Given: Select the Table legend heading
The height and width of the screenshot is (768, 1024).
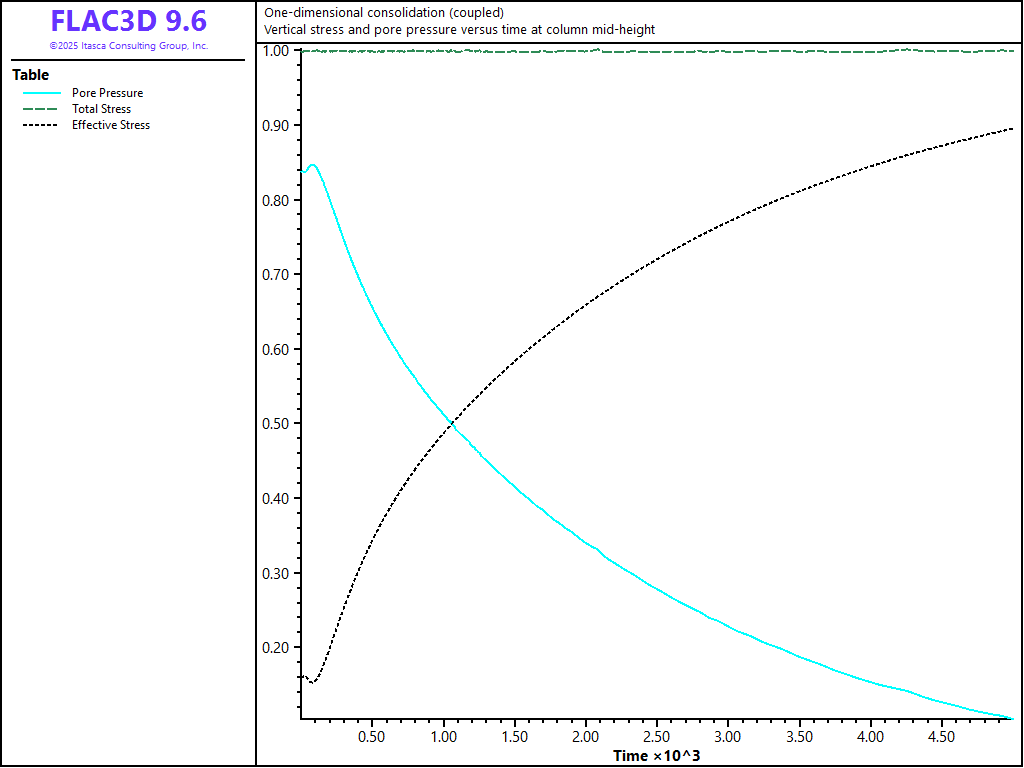Looking at the screenshot, I should click(x=30, y=75).
